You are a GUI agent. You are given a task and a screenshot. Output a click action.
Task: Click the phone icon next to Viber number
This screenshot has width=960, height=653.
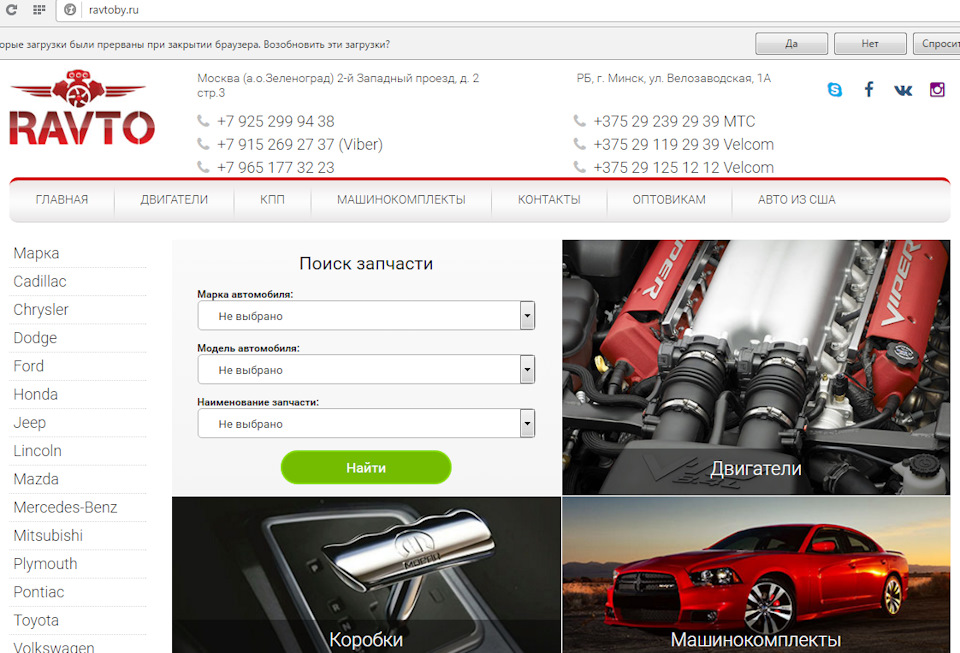[x=203, y=144]
